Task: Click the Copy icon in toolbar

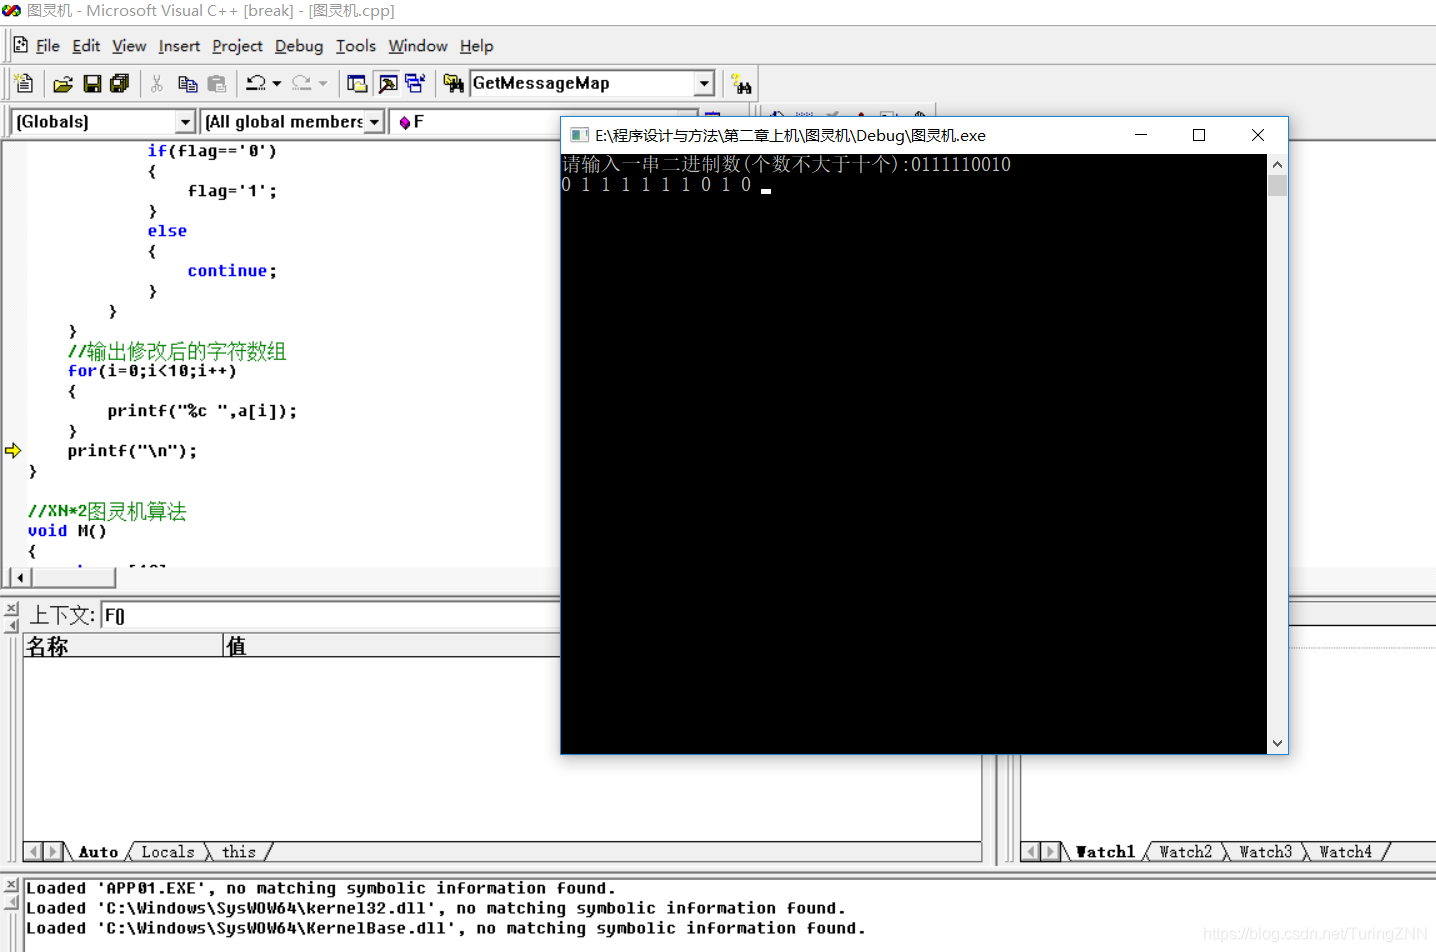Action: coord(187,84)
